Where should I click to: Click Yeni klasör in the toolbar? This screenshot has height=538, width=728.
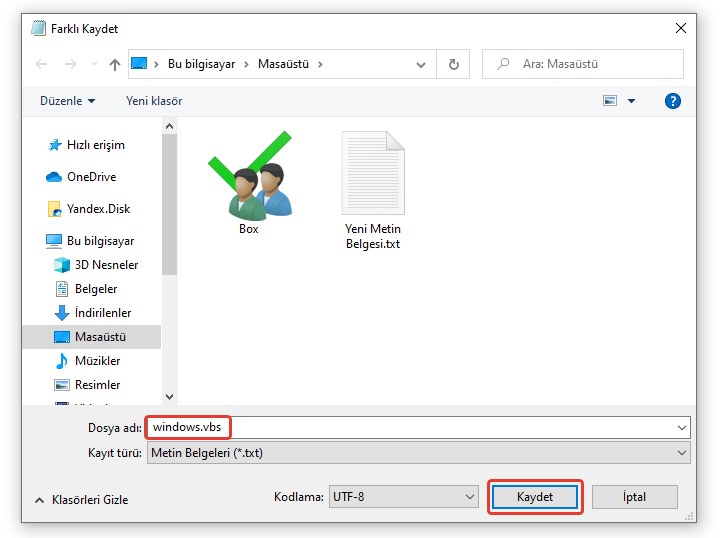(x=154, y=101)
